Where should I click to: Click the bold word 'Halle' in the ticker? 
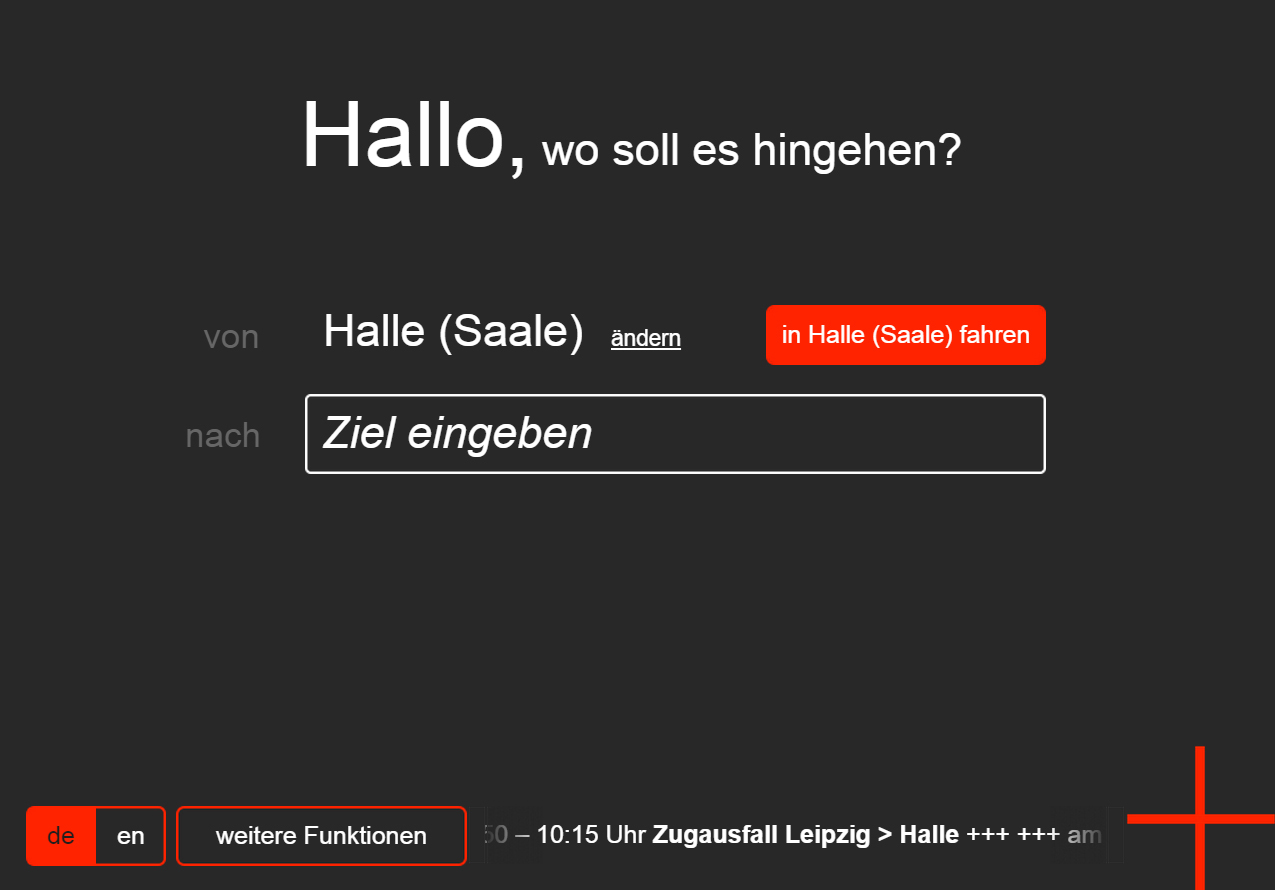pos(929,835)
